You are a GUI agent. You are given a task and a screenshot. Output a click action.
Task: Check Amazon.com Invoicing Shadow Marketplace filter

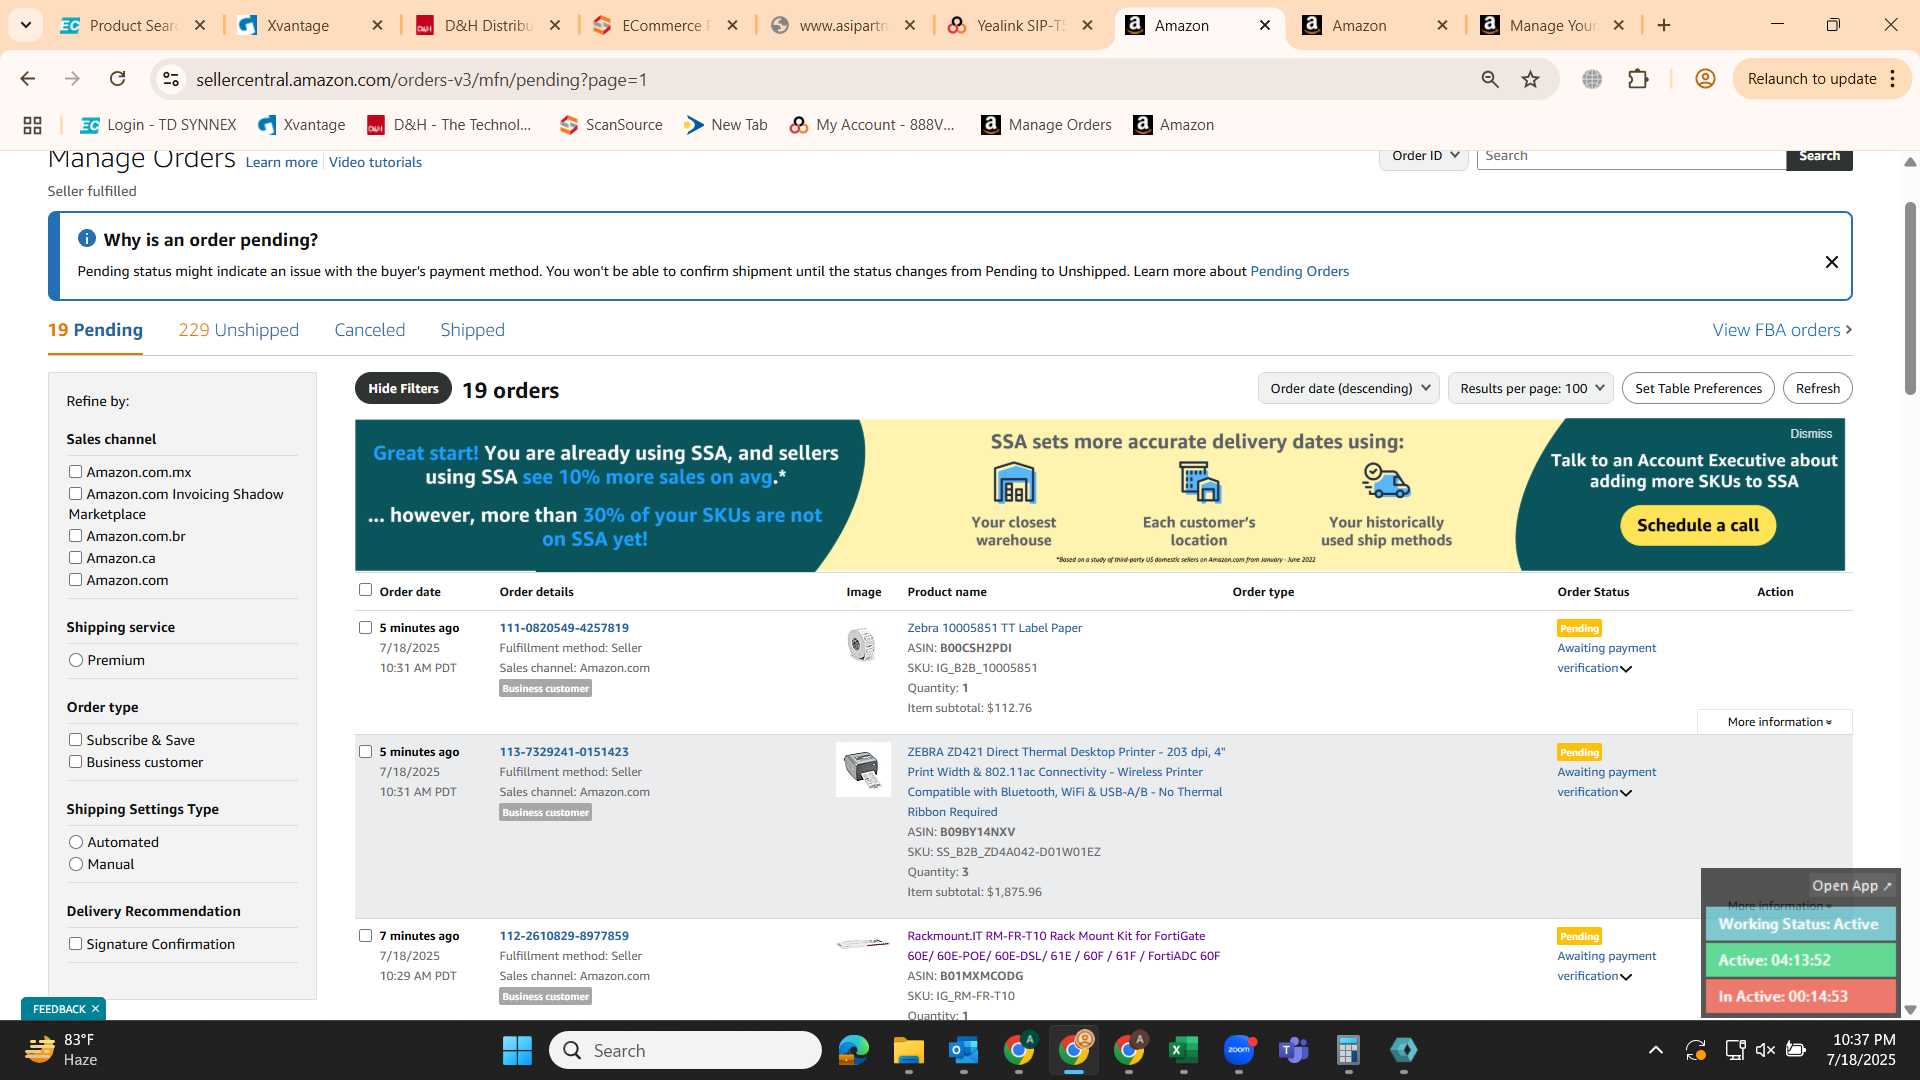coord(75,494)
